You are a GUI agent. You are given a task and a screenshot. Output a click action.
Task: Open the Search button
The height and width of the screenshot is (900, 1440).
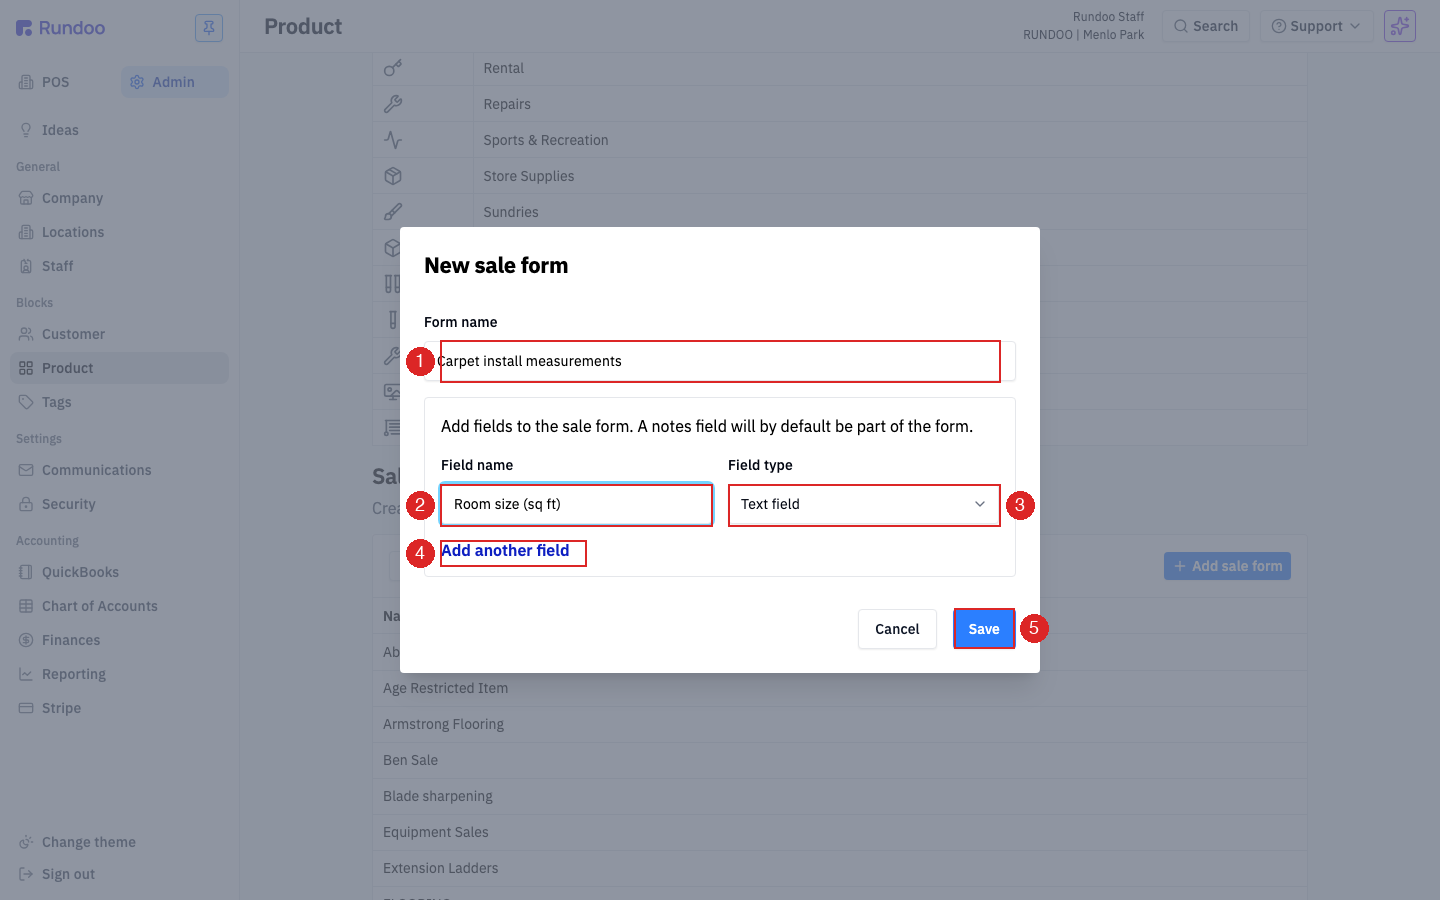pyautogui.click(x=1206, y=26)
